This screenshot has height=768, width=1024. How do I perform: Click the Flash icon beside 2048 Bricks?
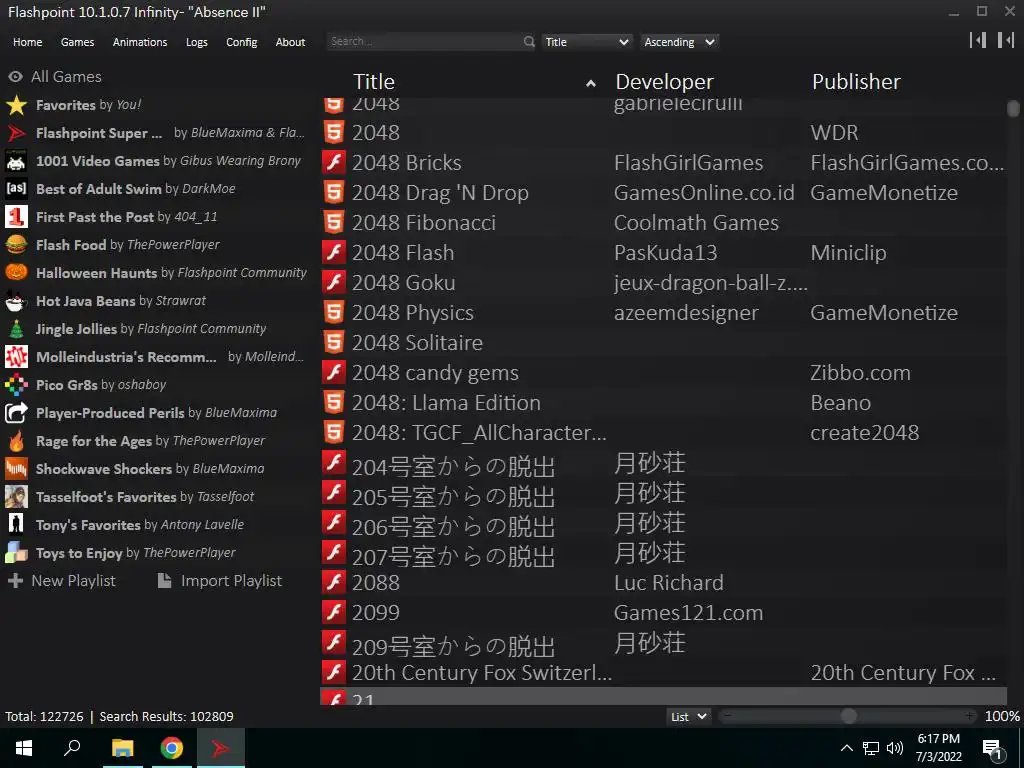[334, 162]
